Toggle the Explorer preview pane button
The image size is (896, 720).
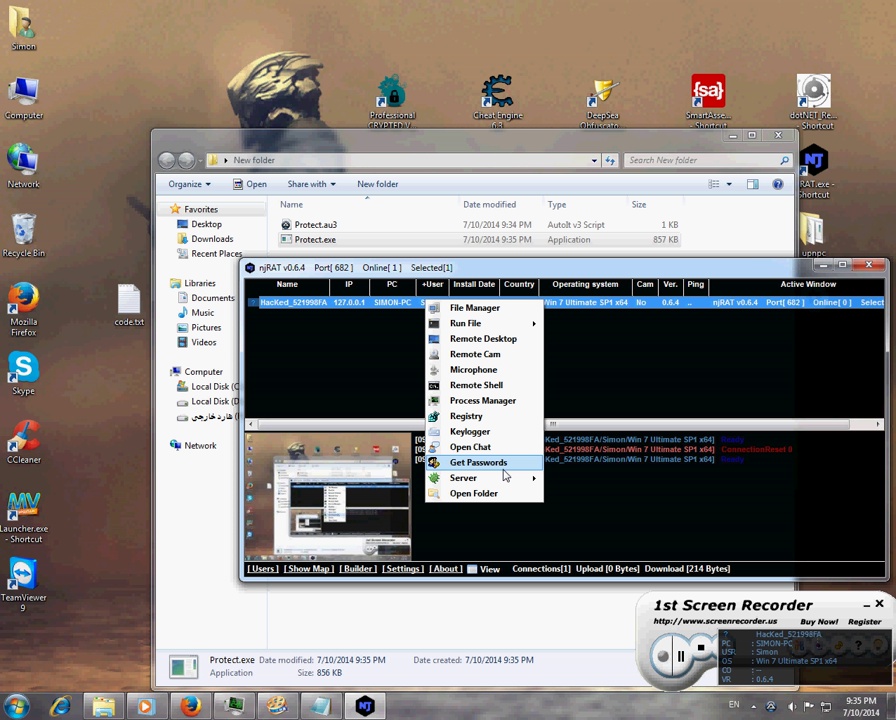[x=752, y=184]
